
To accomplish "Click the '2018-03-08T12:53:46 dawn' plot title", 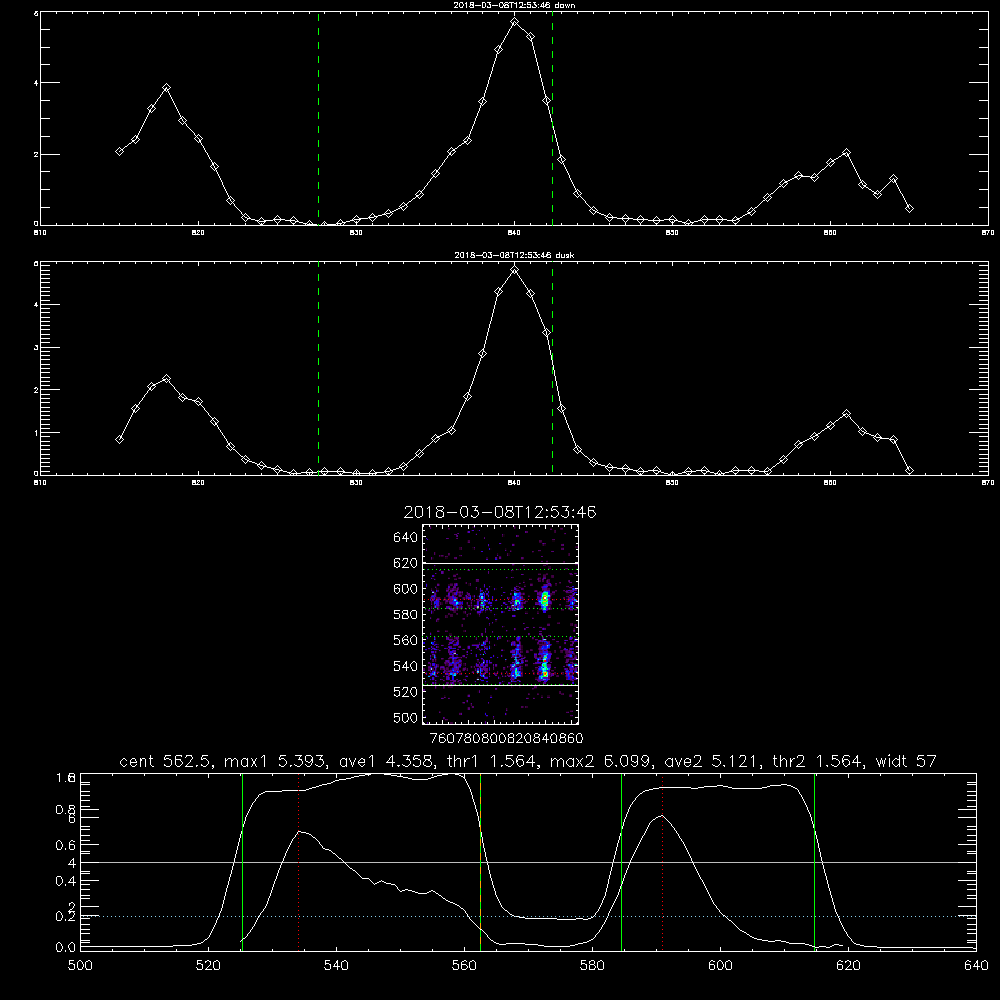I will 514,5.
